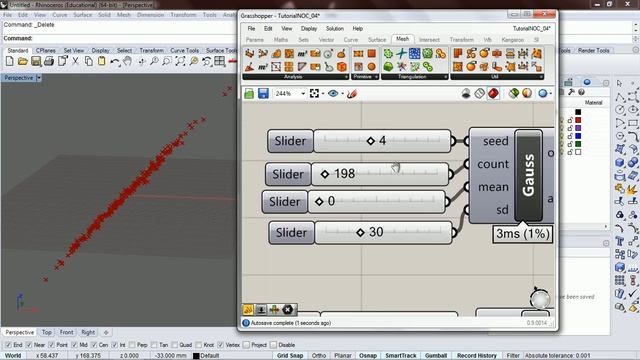Toggle the End osnap checkbox
The width and height of the screenshot is (640, 360).
click(x=8, y=345)
